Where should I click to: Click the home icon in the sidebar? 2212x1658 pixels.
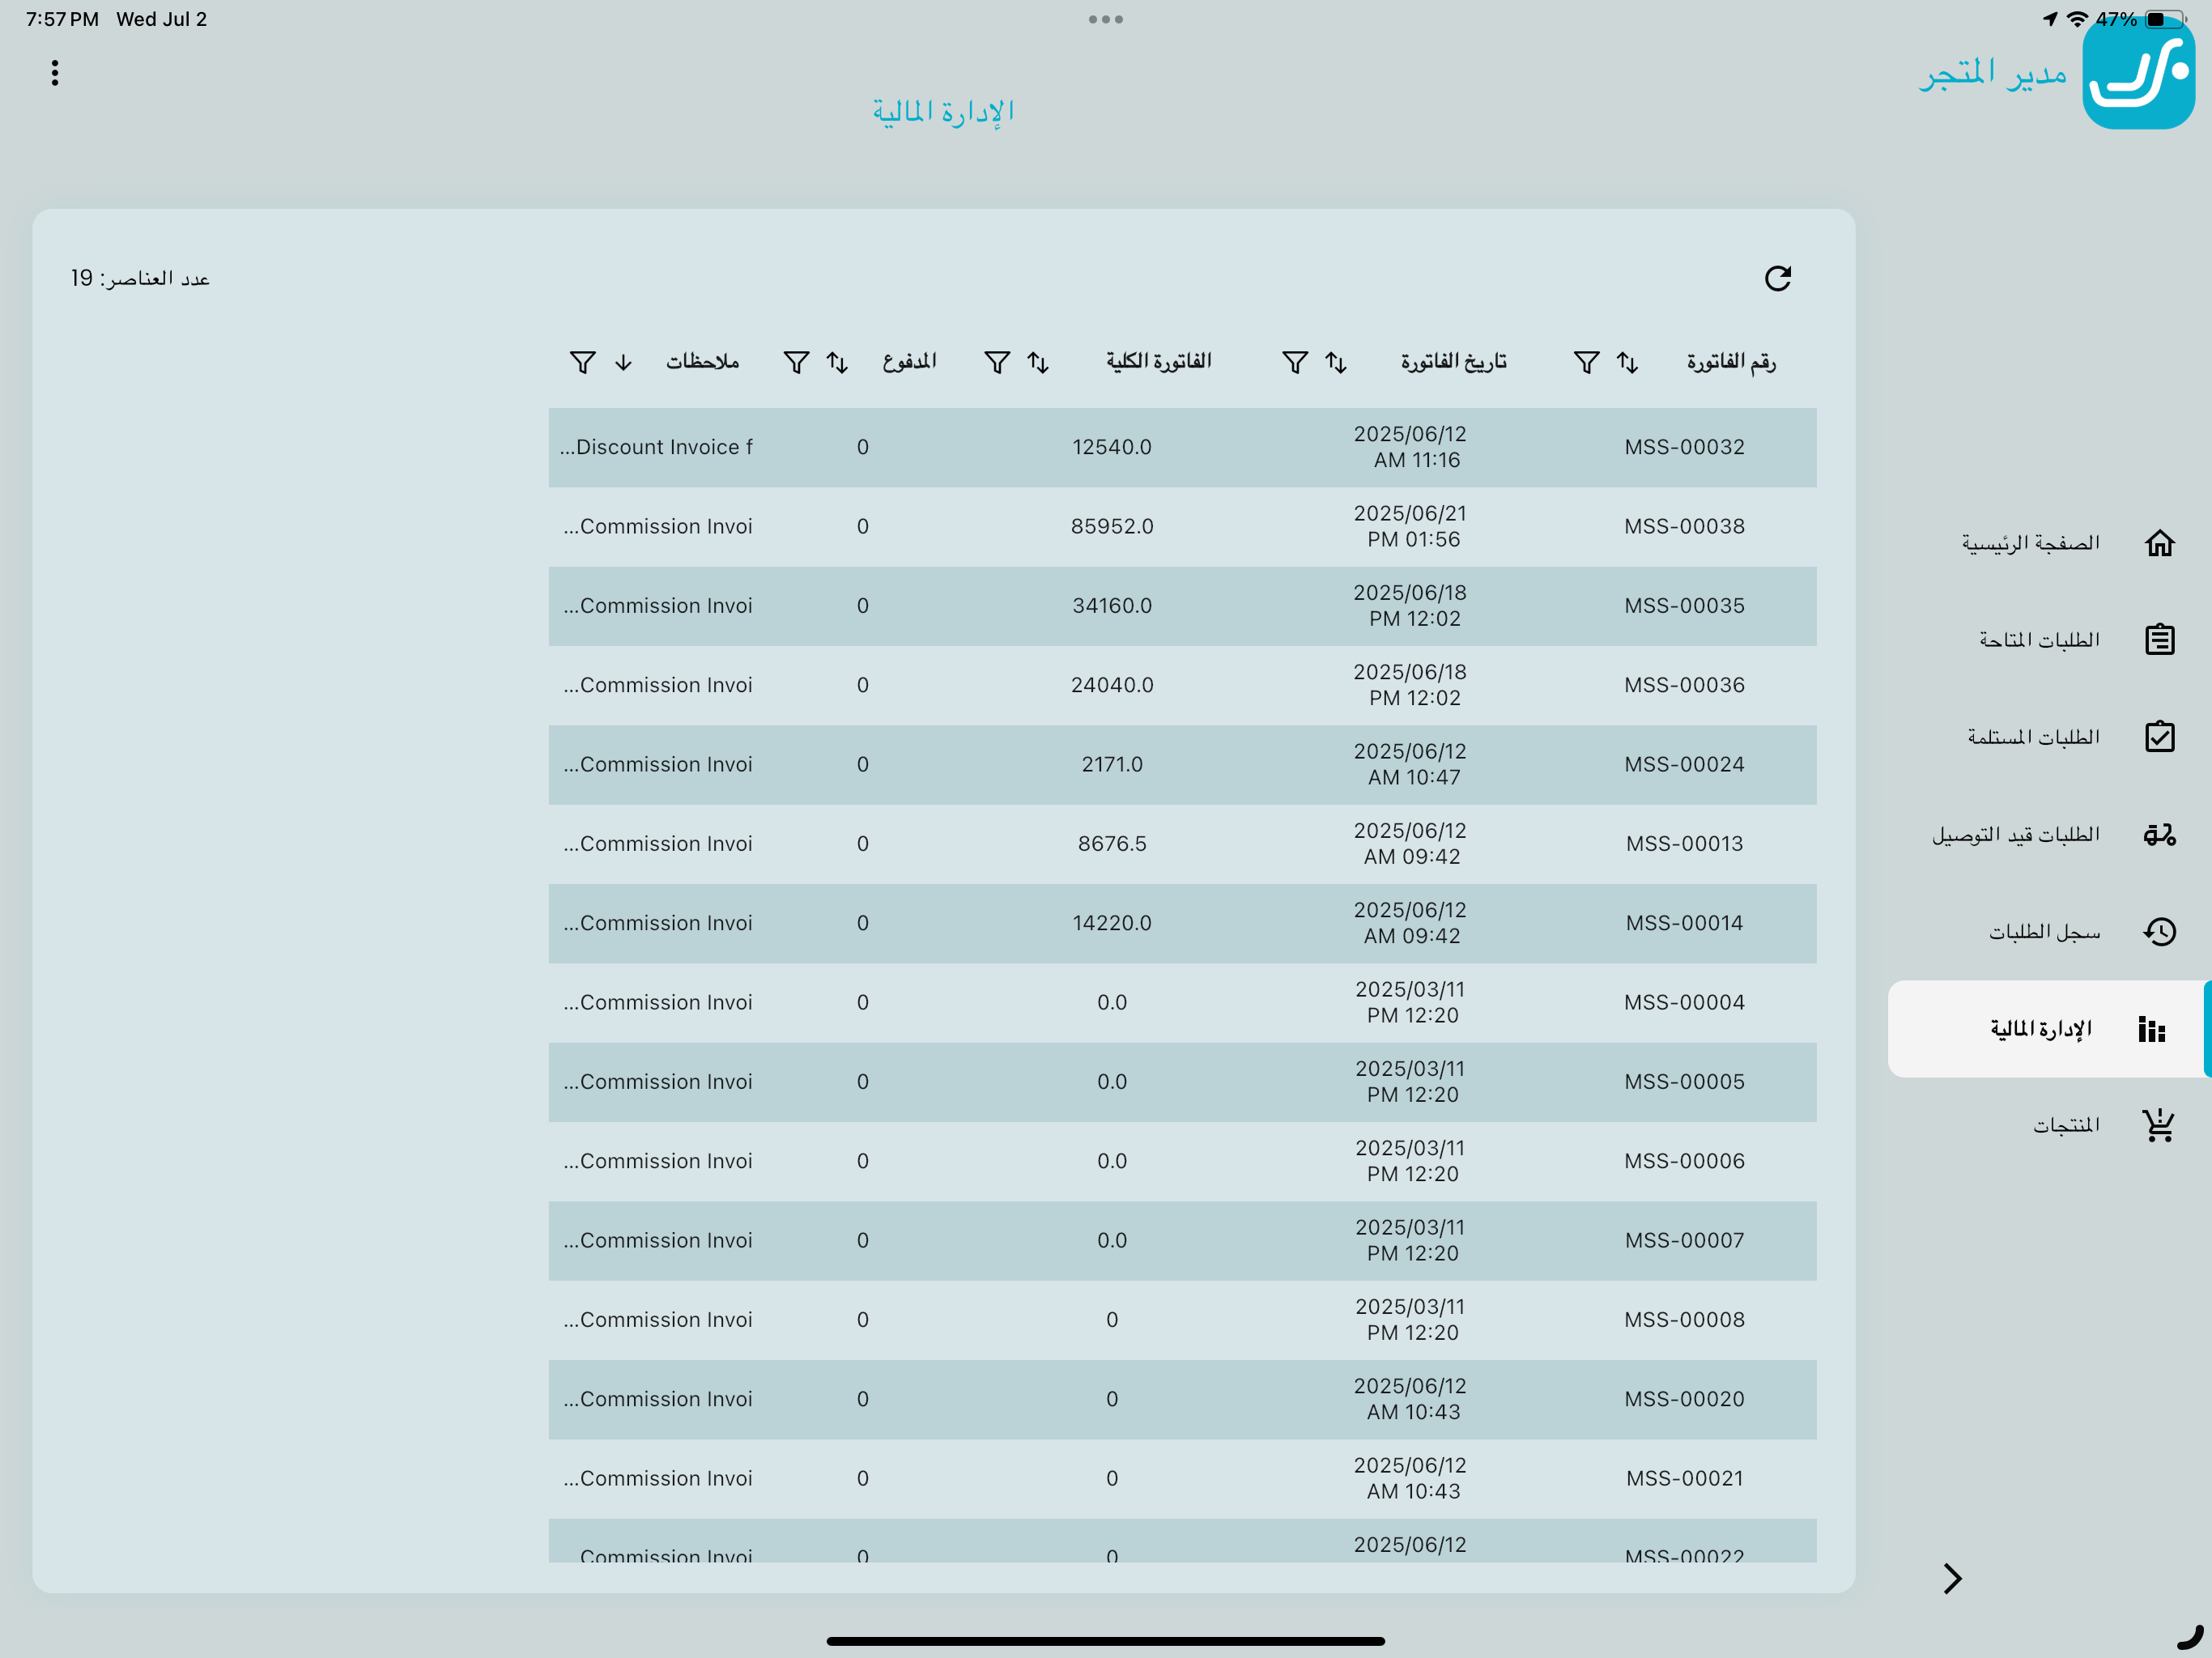(x=2159, y=543)
